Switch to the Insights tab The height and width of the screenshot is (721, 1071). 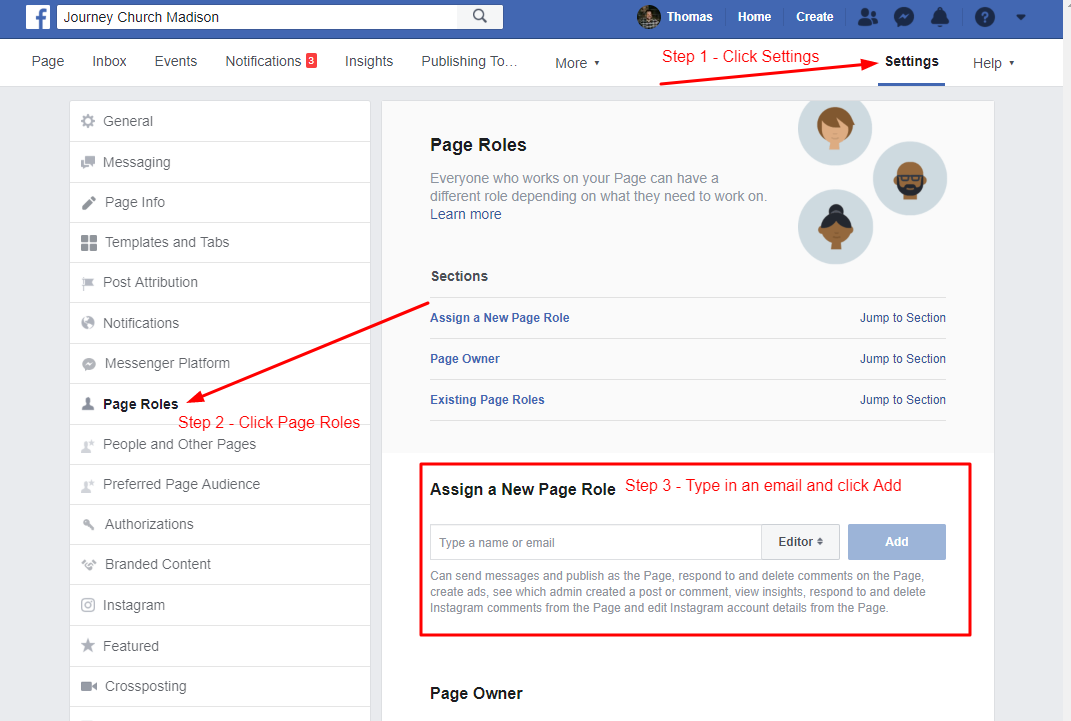369,61
